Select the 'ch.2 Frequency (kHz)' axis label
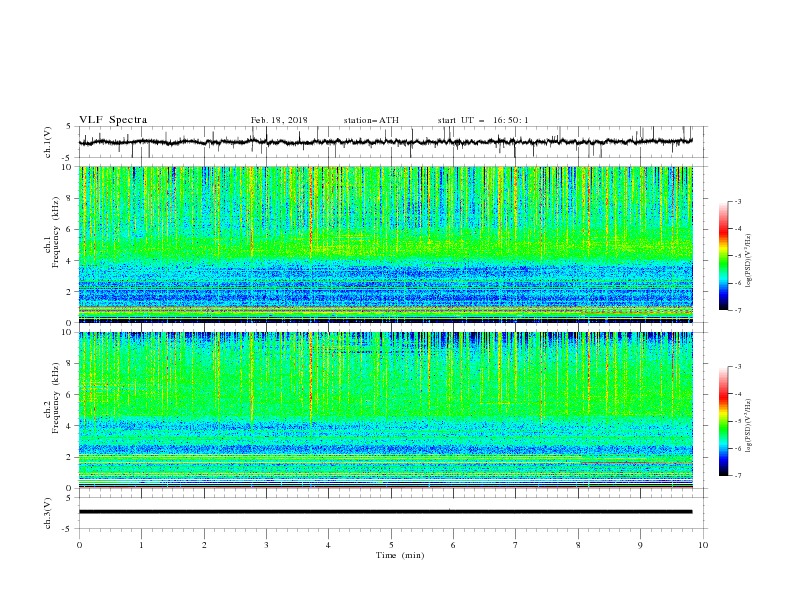The height and width of the screenshot is (612, 792). tap(51, 398)
